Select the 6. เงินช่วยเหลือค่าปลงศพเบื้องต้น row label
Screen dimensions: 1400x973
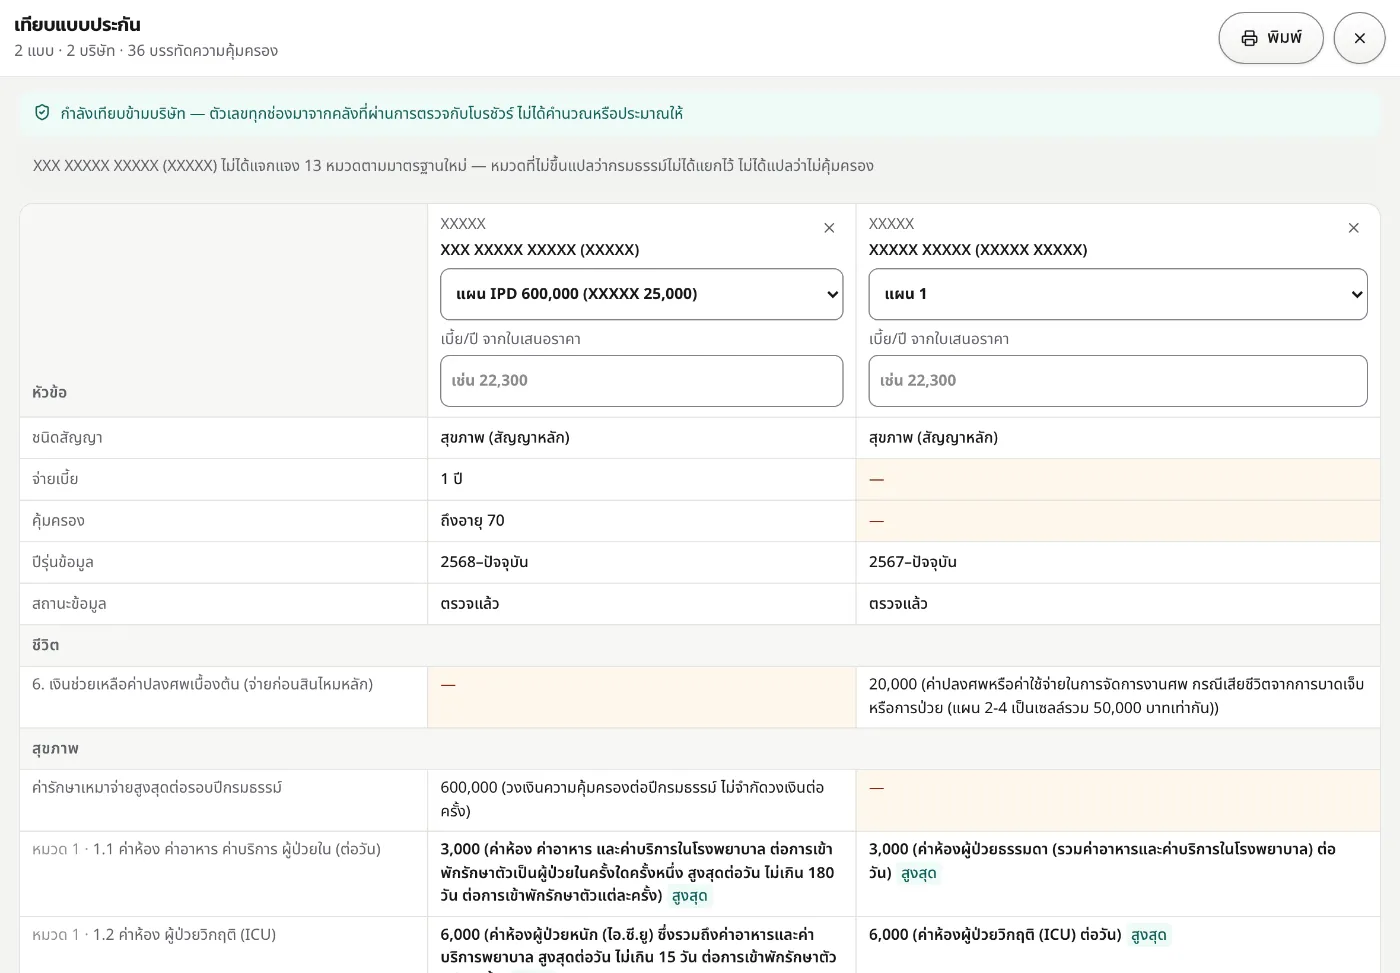202,685
